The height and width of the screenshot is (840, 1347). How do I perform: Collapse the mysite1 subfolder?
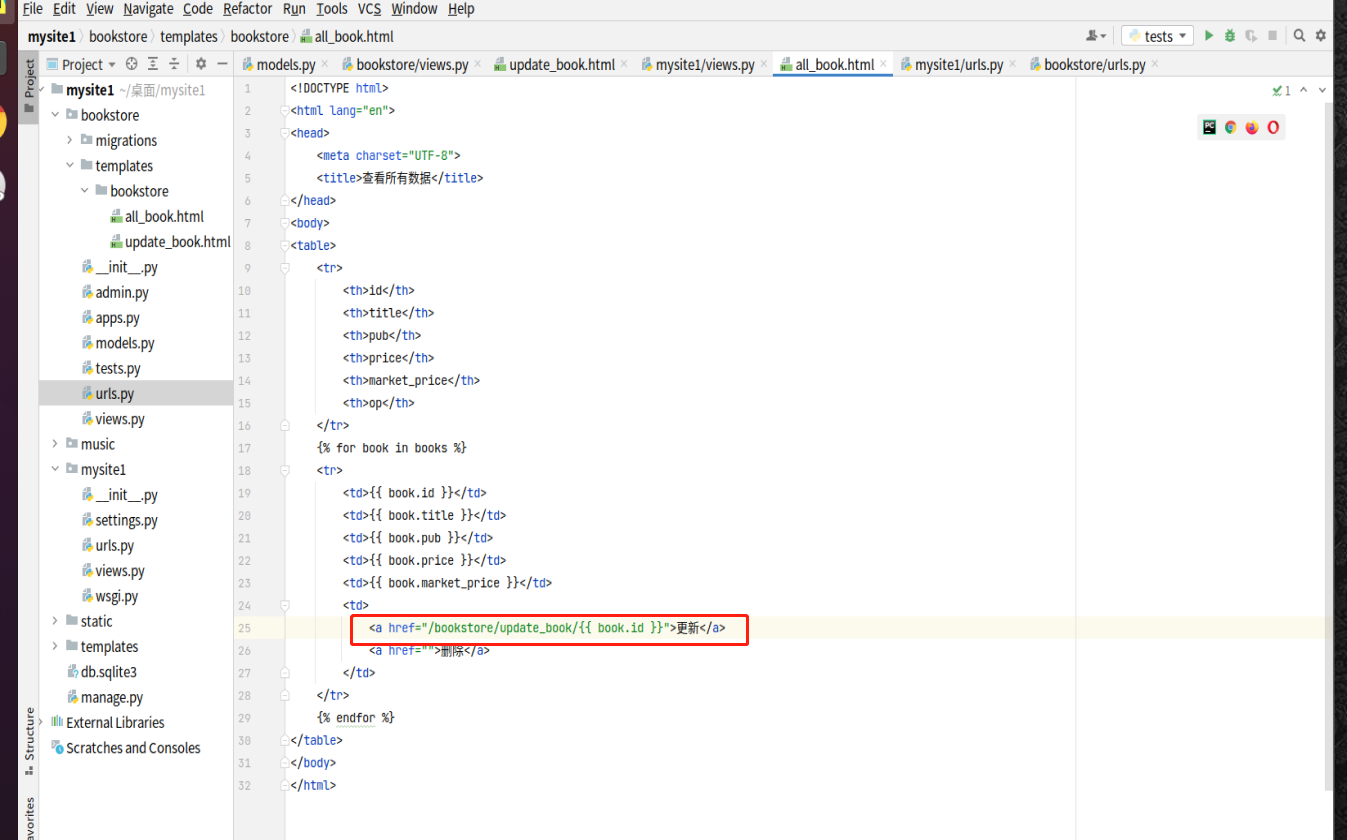[56, 469]
